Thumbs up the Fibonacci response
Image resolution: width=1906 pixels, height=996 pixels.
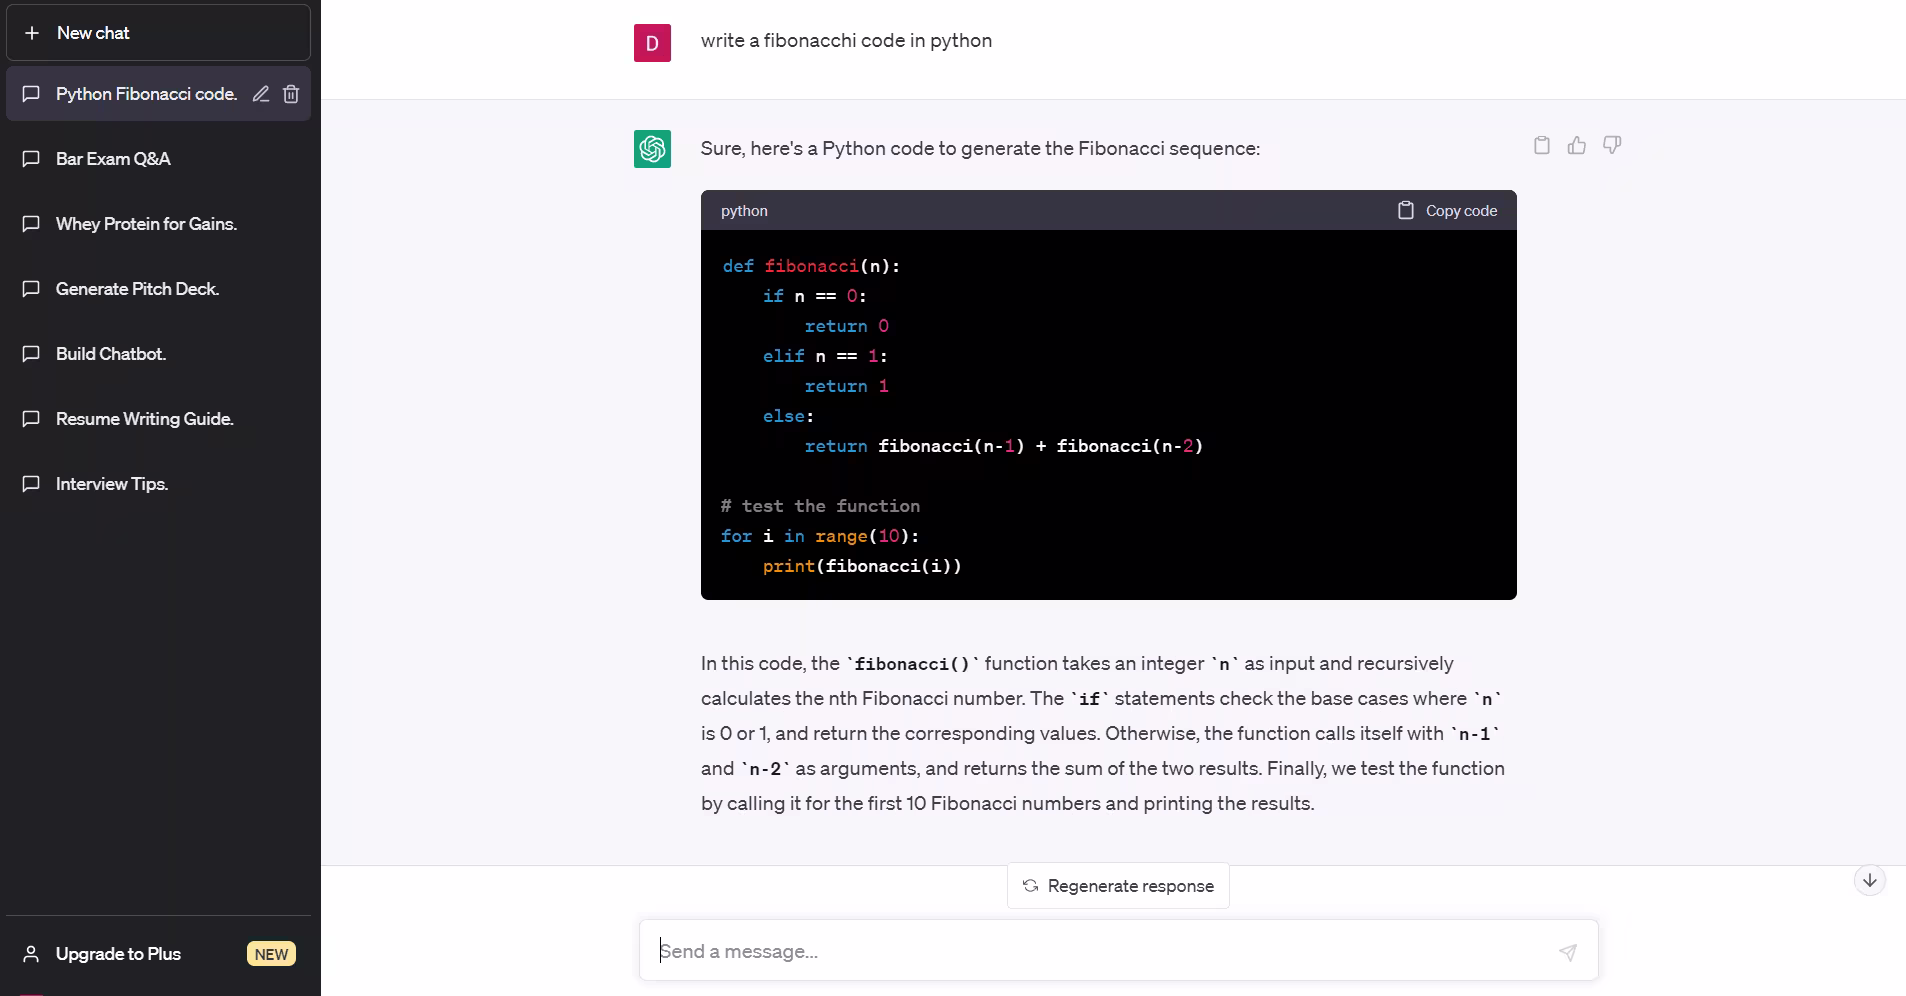[1577, 146]
